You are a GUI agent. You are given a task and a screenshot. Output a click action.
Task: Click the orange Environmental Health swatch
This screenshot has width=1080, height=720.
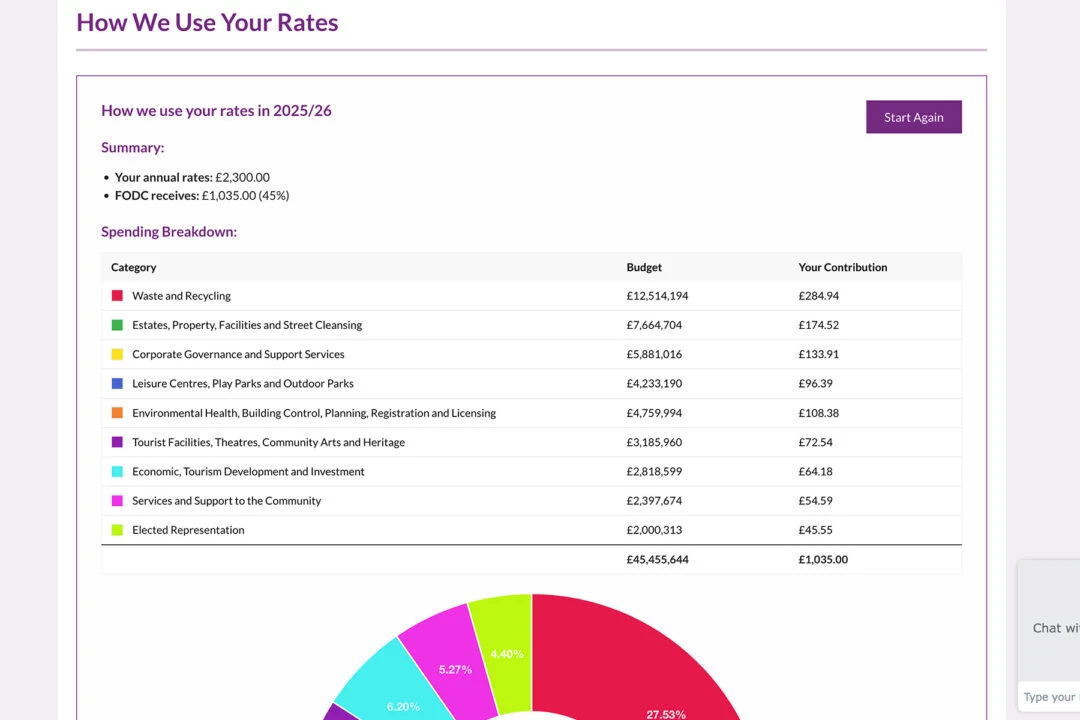(117, 413)
